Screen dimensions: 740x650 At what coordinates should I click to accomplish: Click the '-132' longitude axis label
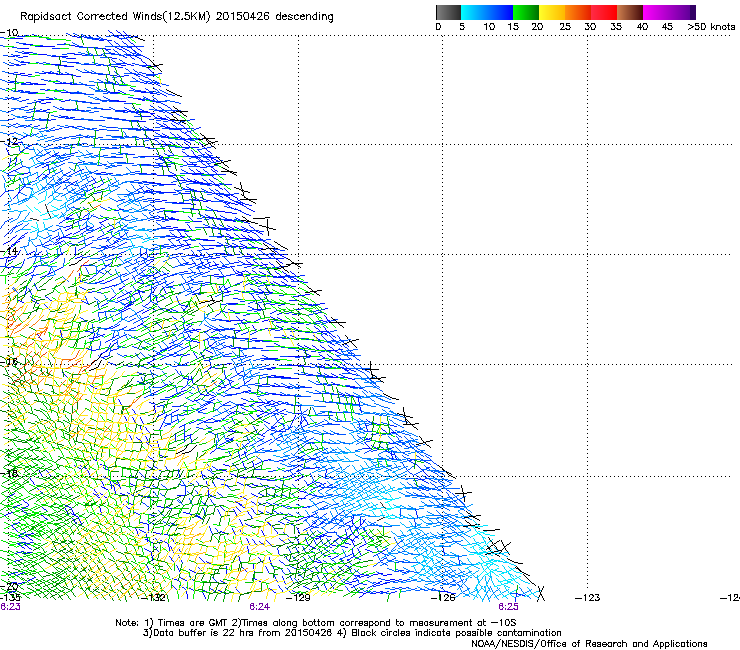tap(154, 598)
